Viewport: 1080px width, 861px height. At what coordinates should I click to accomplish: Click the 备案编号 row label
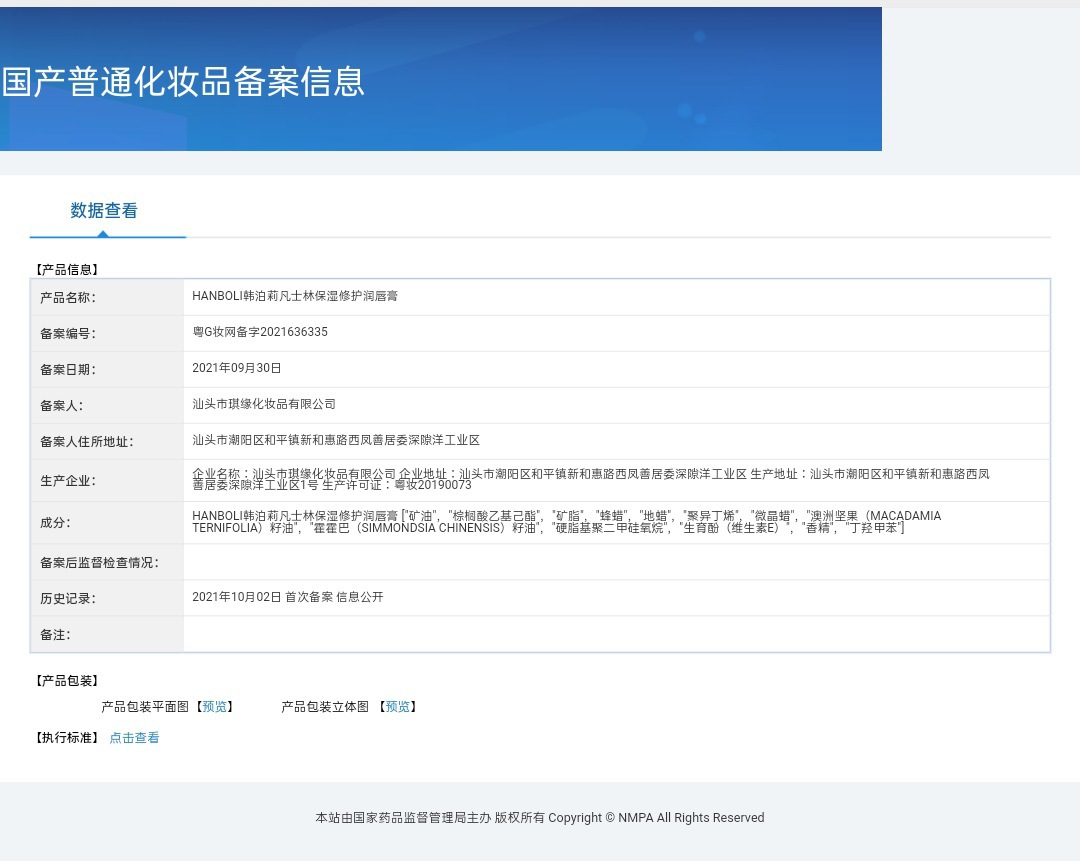68,334
